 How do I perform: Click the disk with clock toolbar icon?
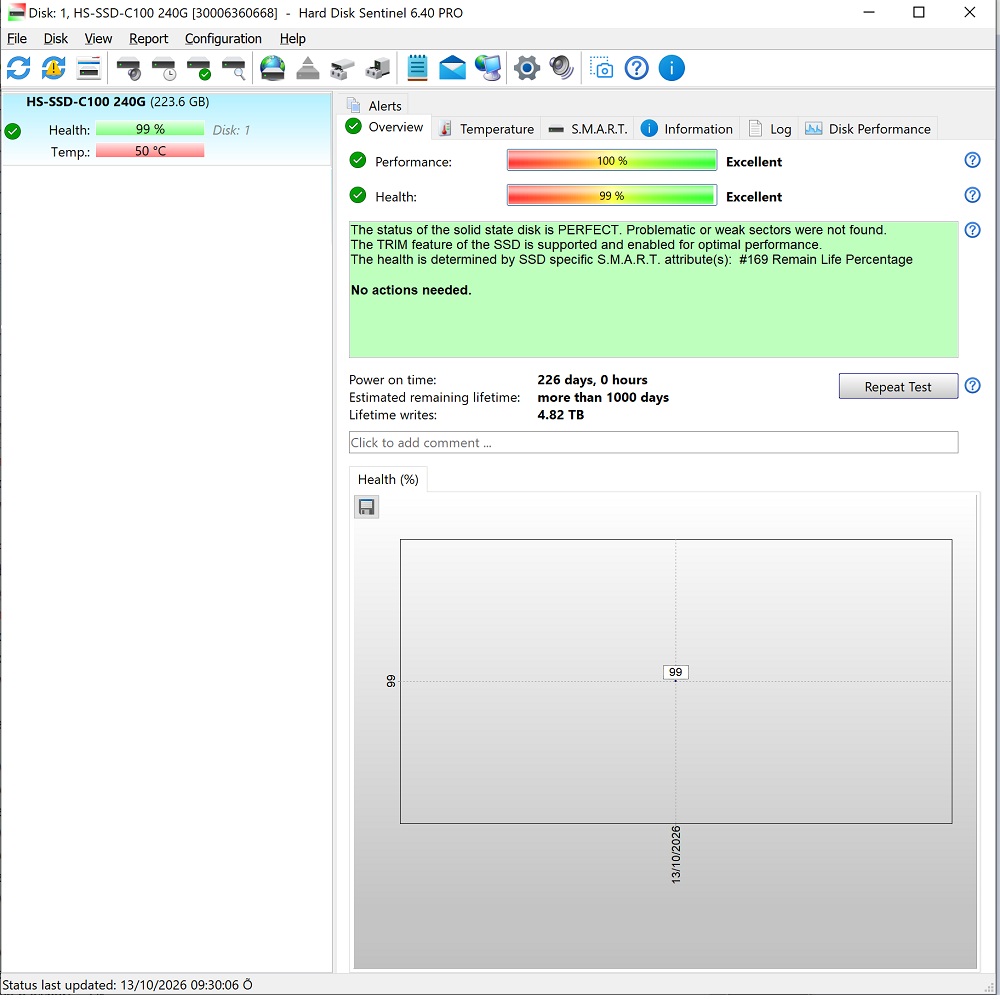[164, 68]
